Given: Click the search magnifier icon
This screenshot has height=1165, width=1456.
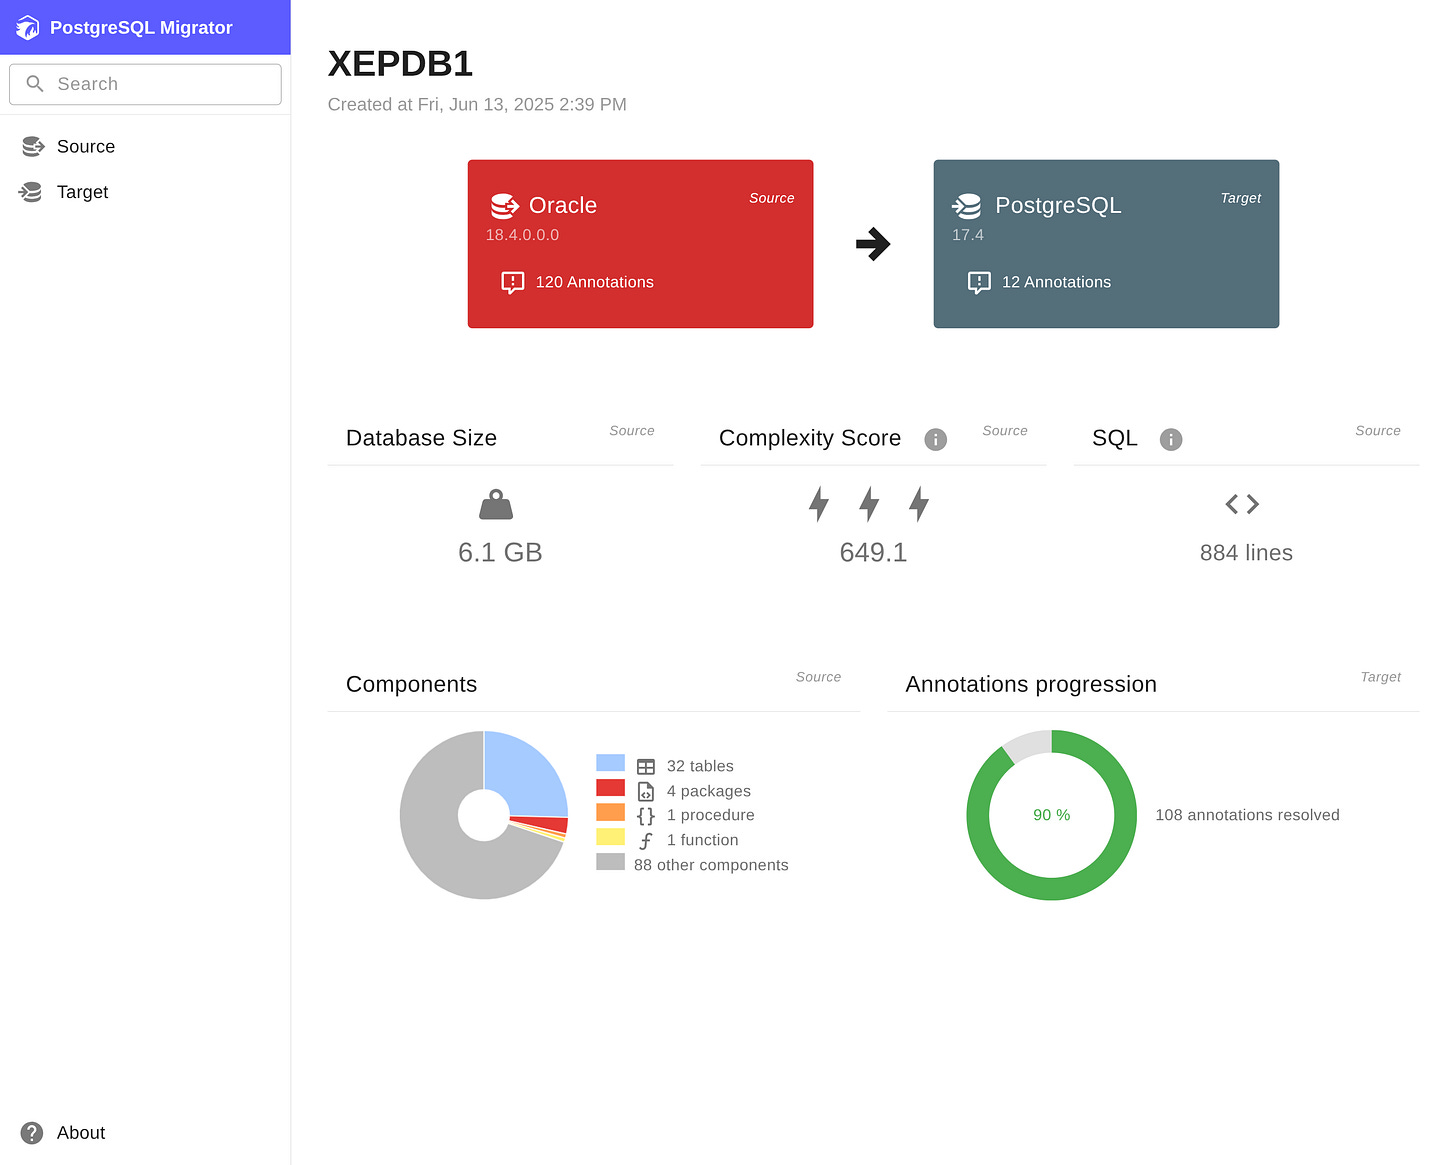Looking at the screenshot, I should (x=35, y=84).
